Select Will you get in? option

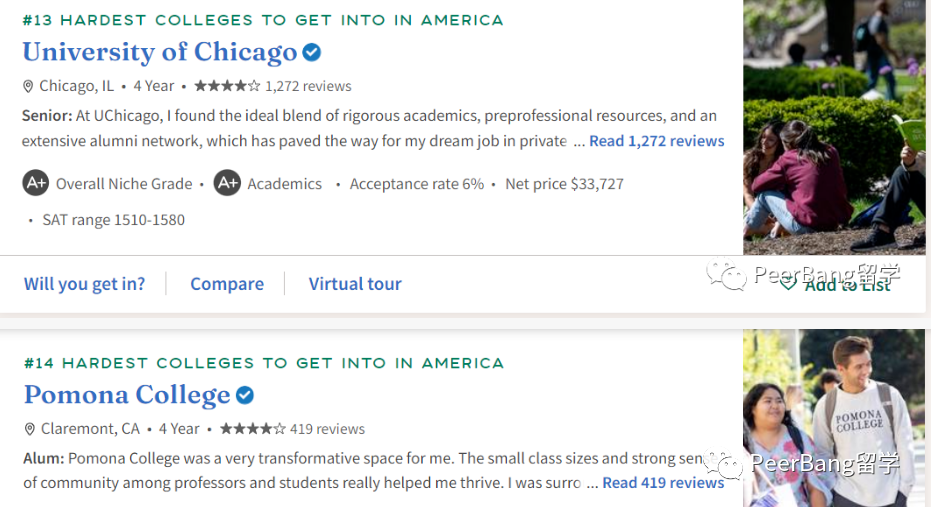(x=84, y=284)
